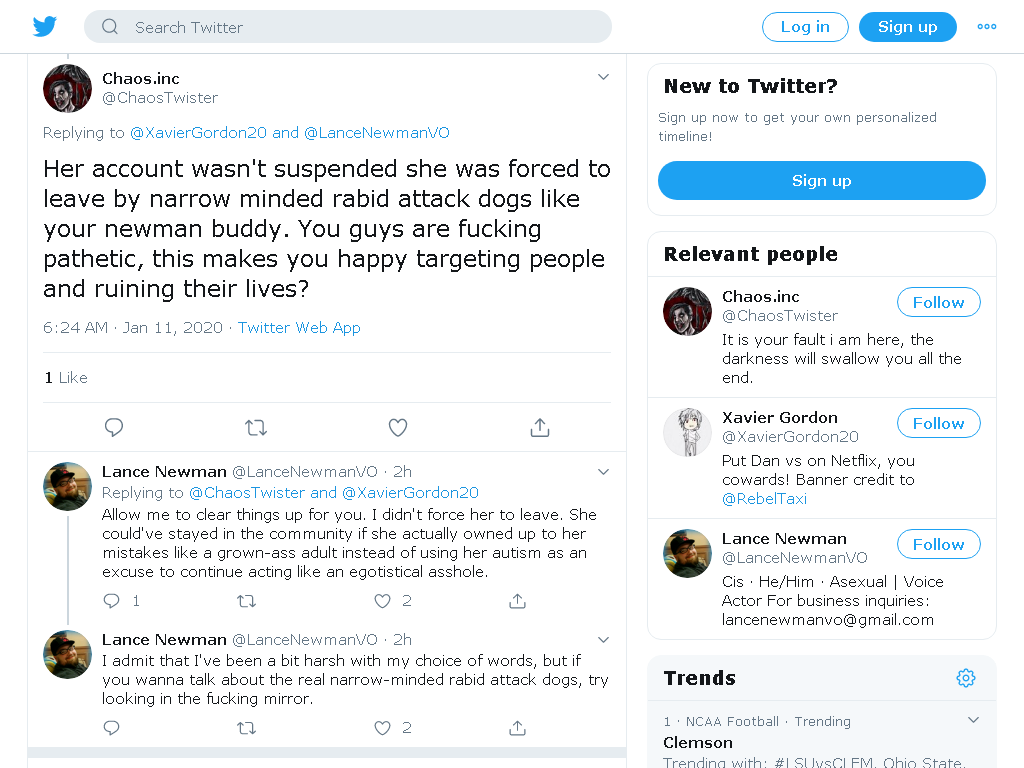The width and height of the screenshot is (1024, 768).
Task: Reply to the Chaos.inc main tweet
Action: click(x=114, y=428)
